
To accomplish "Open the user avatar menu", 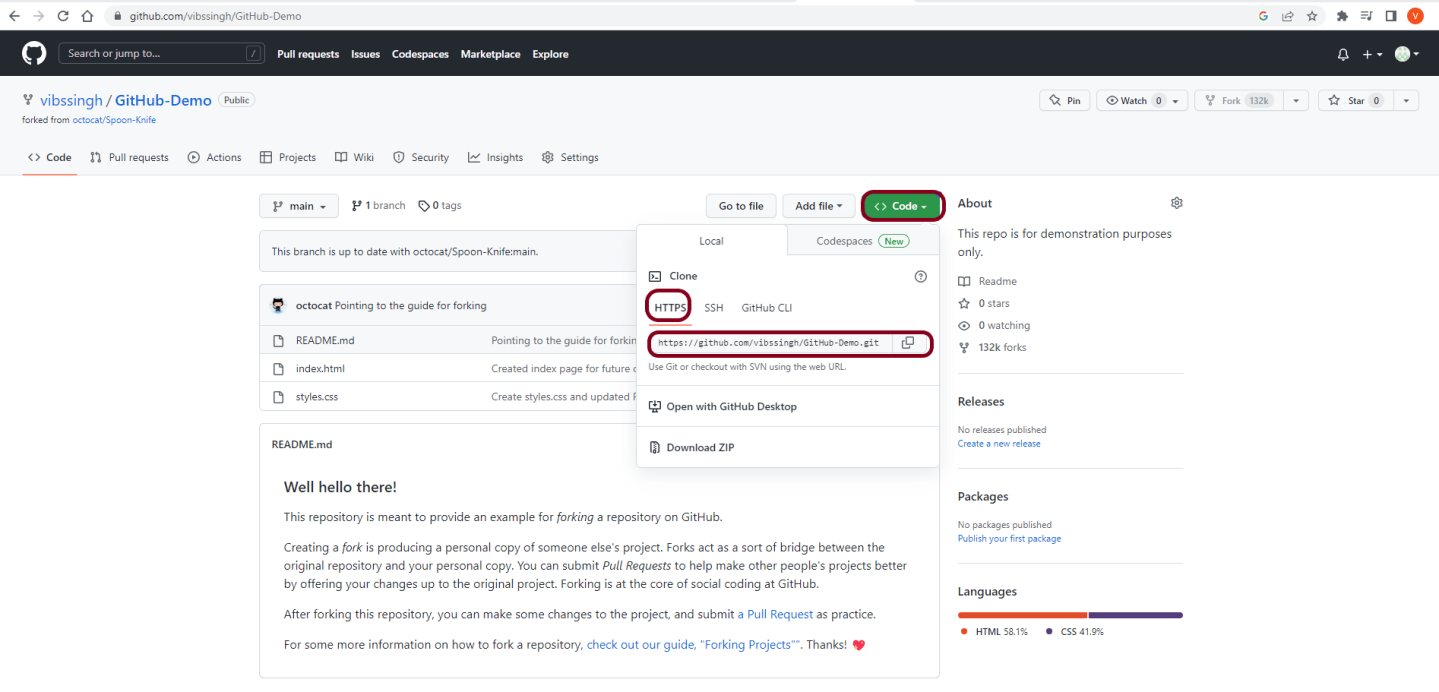I will [x=1407, y=54].
